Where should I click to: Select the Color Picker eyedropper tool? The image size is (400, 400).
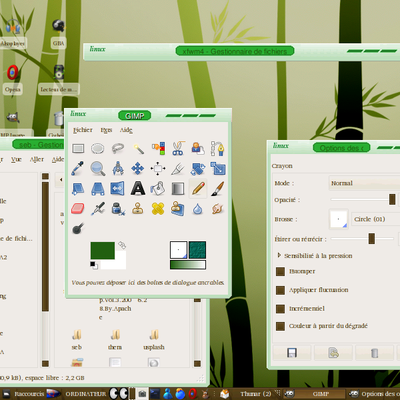click(x=78, y=168)
